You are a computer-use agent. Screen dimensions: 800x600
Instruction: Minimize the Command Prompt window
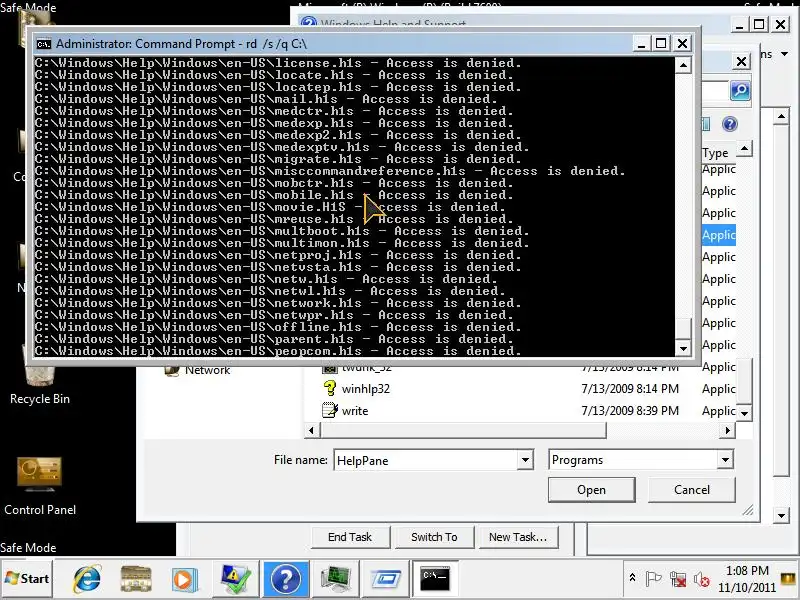pos(641,44)
